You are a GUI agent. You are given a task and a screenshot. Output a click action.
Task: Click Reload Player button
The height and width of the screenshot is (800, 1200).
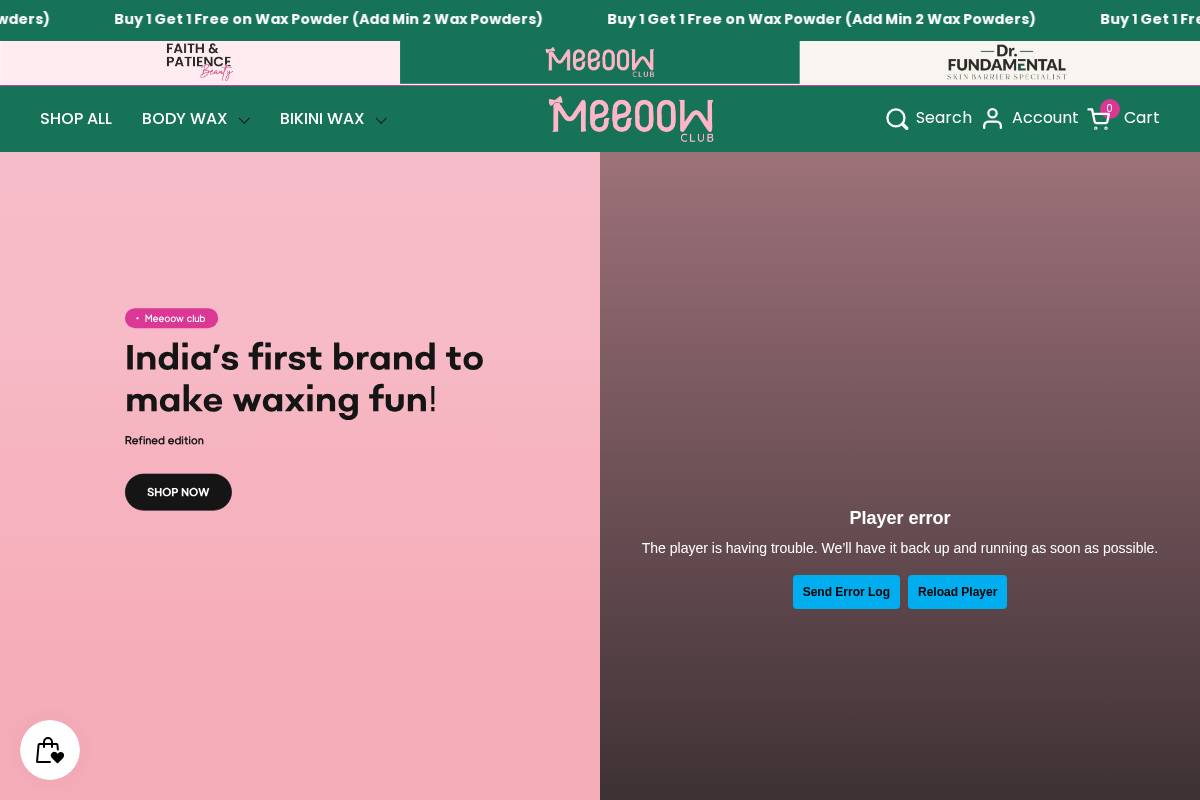point(957,592)
